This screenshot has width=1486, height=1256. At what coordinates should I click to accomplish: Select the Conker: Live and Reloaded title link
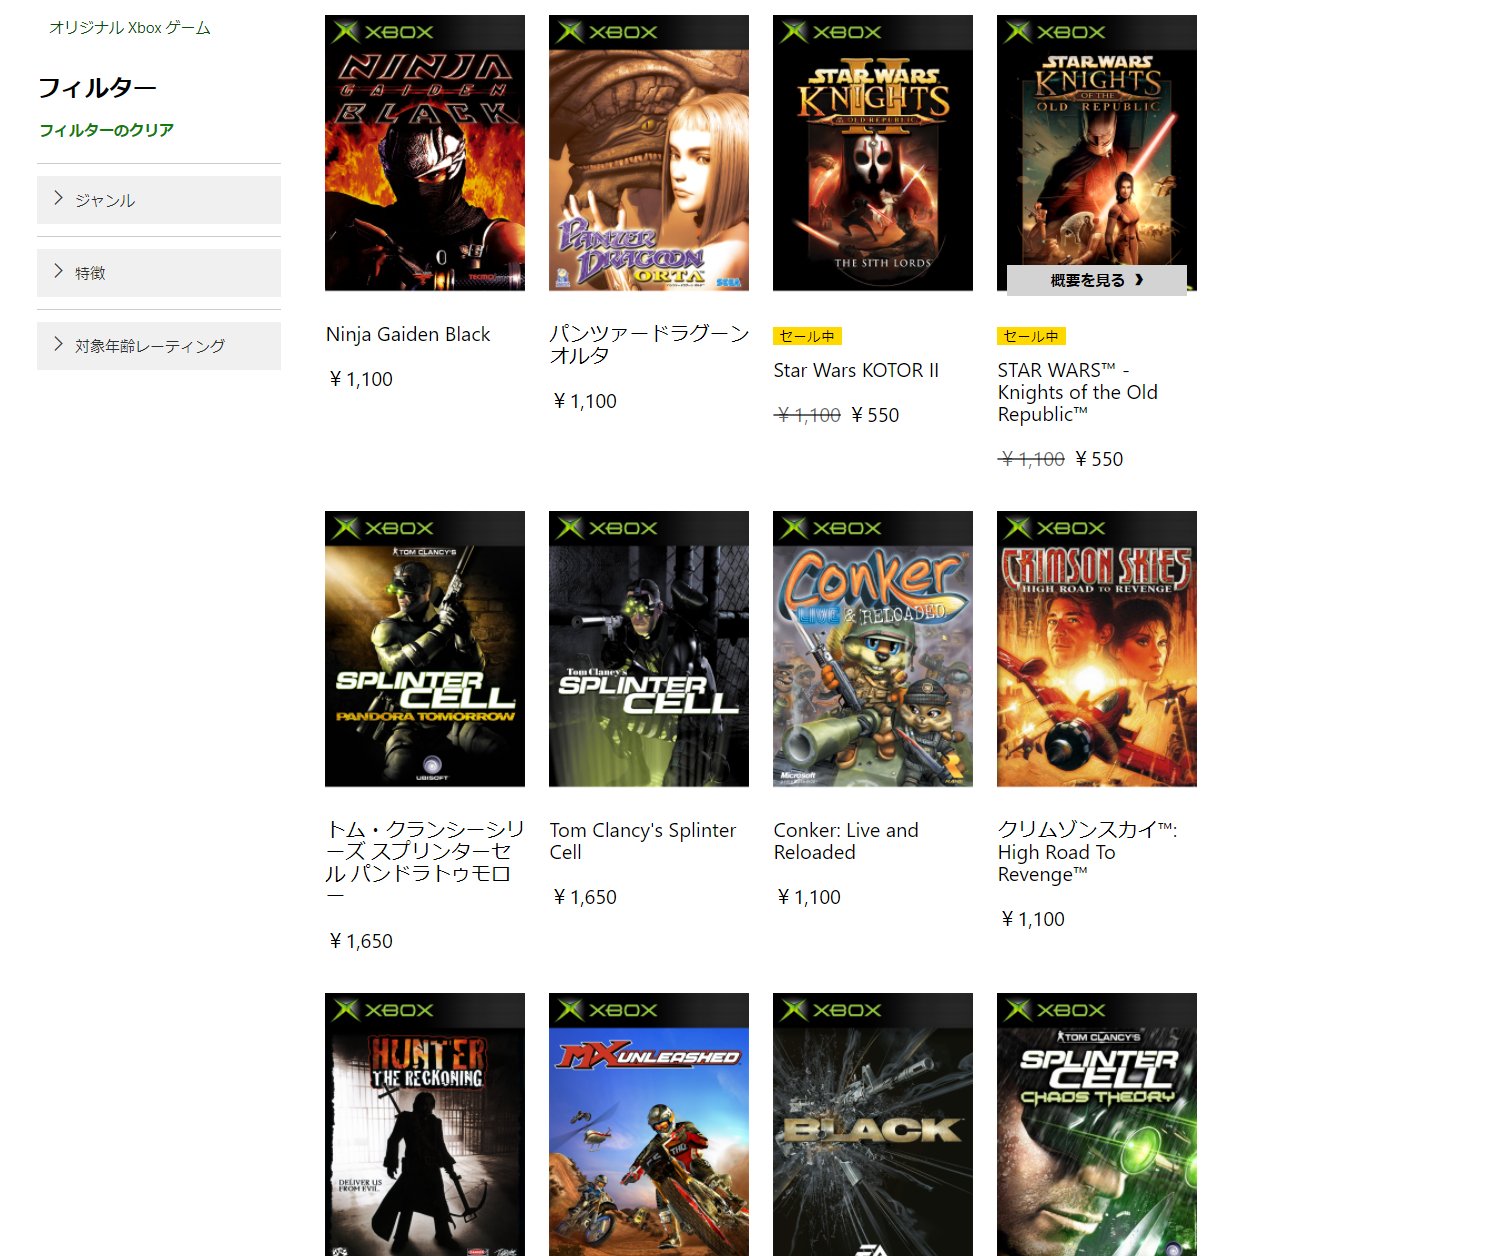846,841
